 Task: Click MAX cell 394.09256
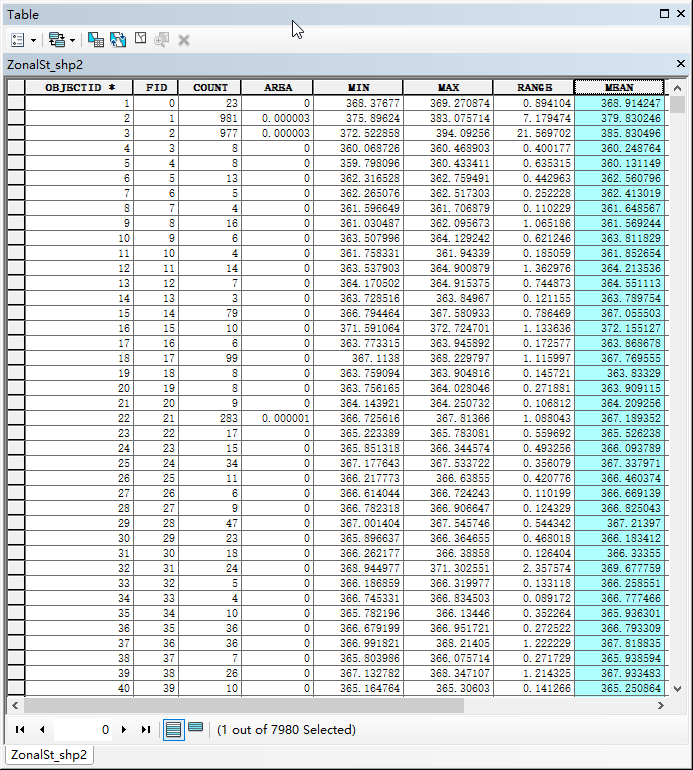pos(448,133)
